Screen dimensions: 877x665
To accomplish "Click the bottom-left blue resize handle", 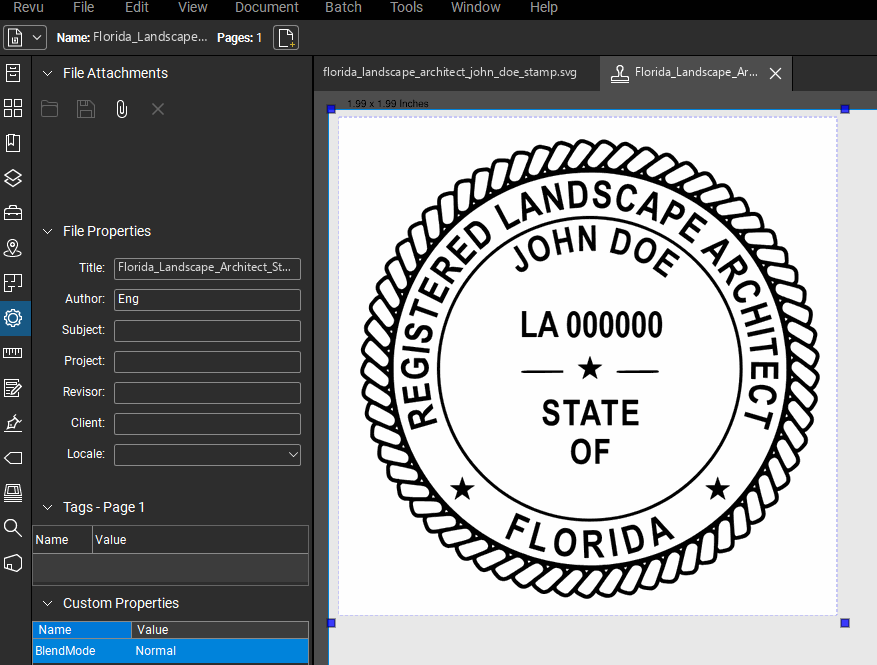I will (331, 622).
